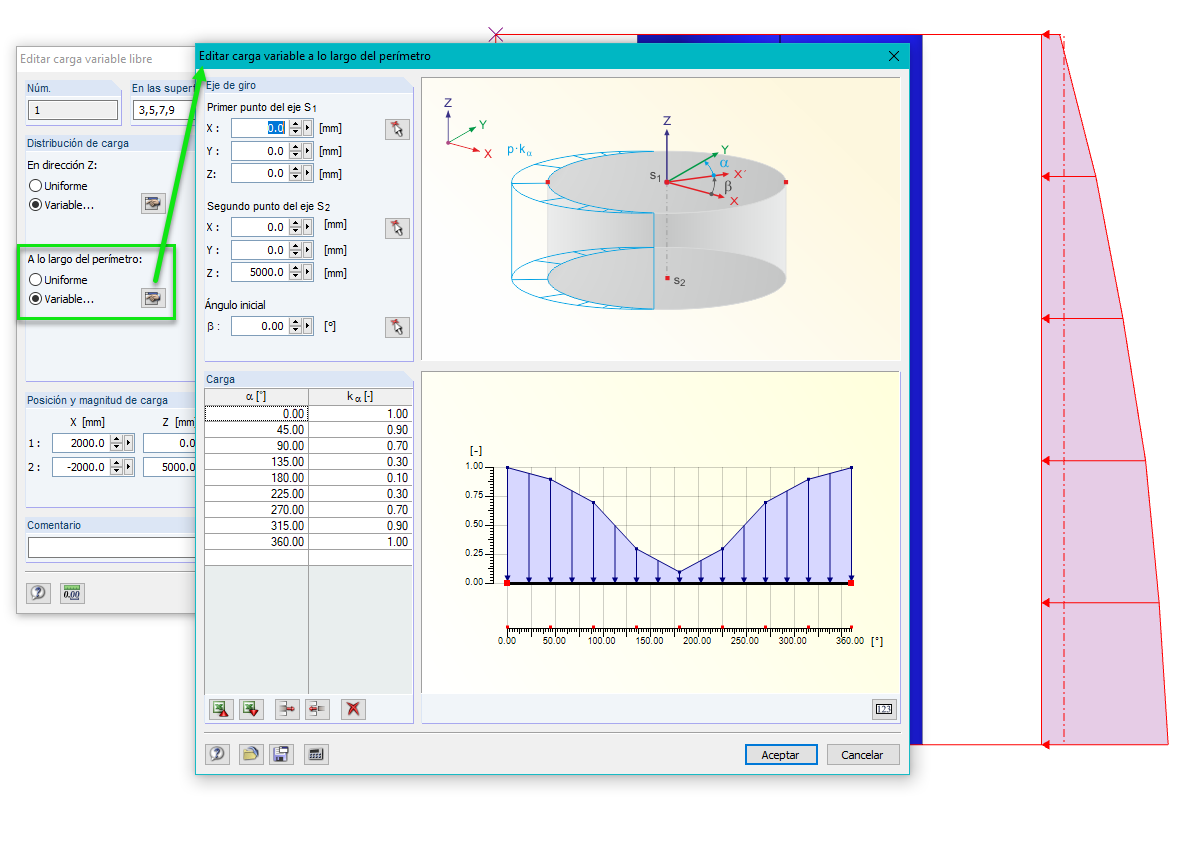Click Cancelar to dismiss the dialog
1200x851 pixels.
[x=863, y=755]
